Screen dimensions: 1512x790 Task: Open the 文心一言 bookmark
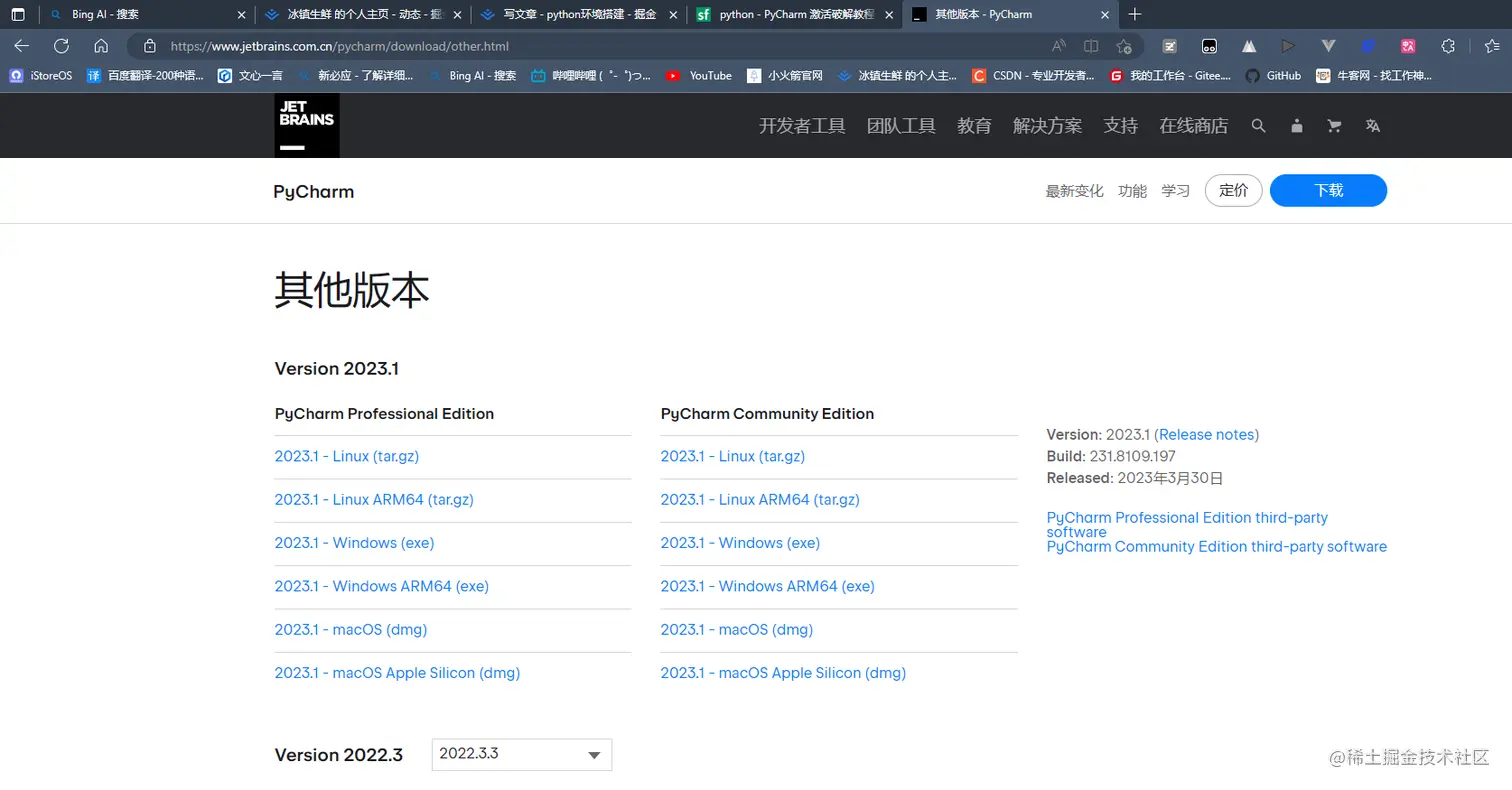click(250, 75)
